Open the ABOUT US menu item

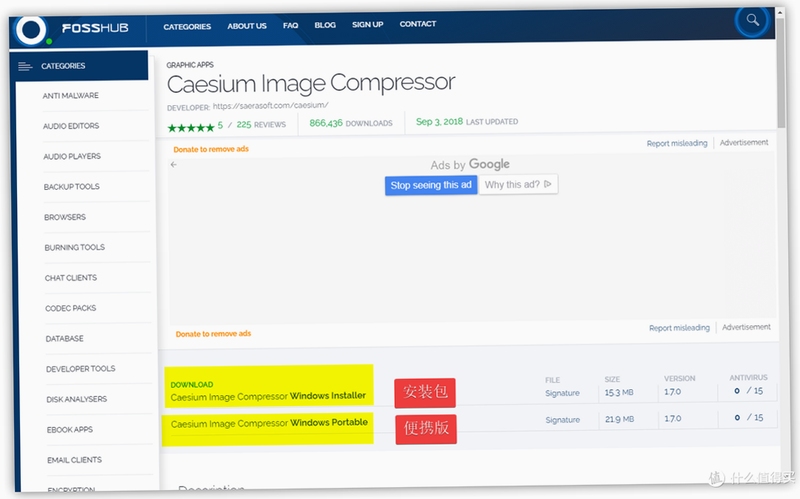[247, 26]
